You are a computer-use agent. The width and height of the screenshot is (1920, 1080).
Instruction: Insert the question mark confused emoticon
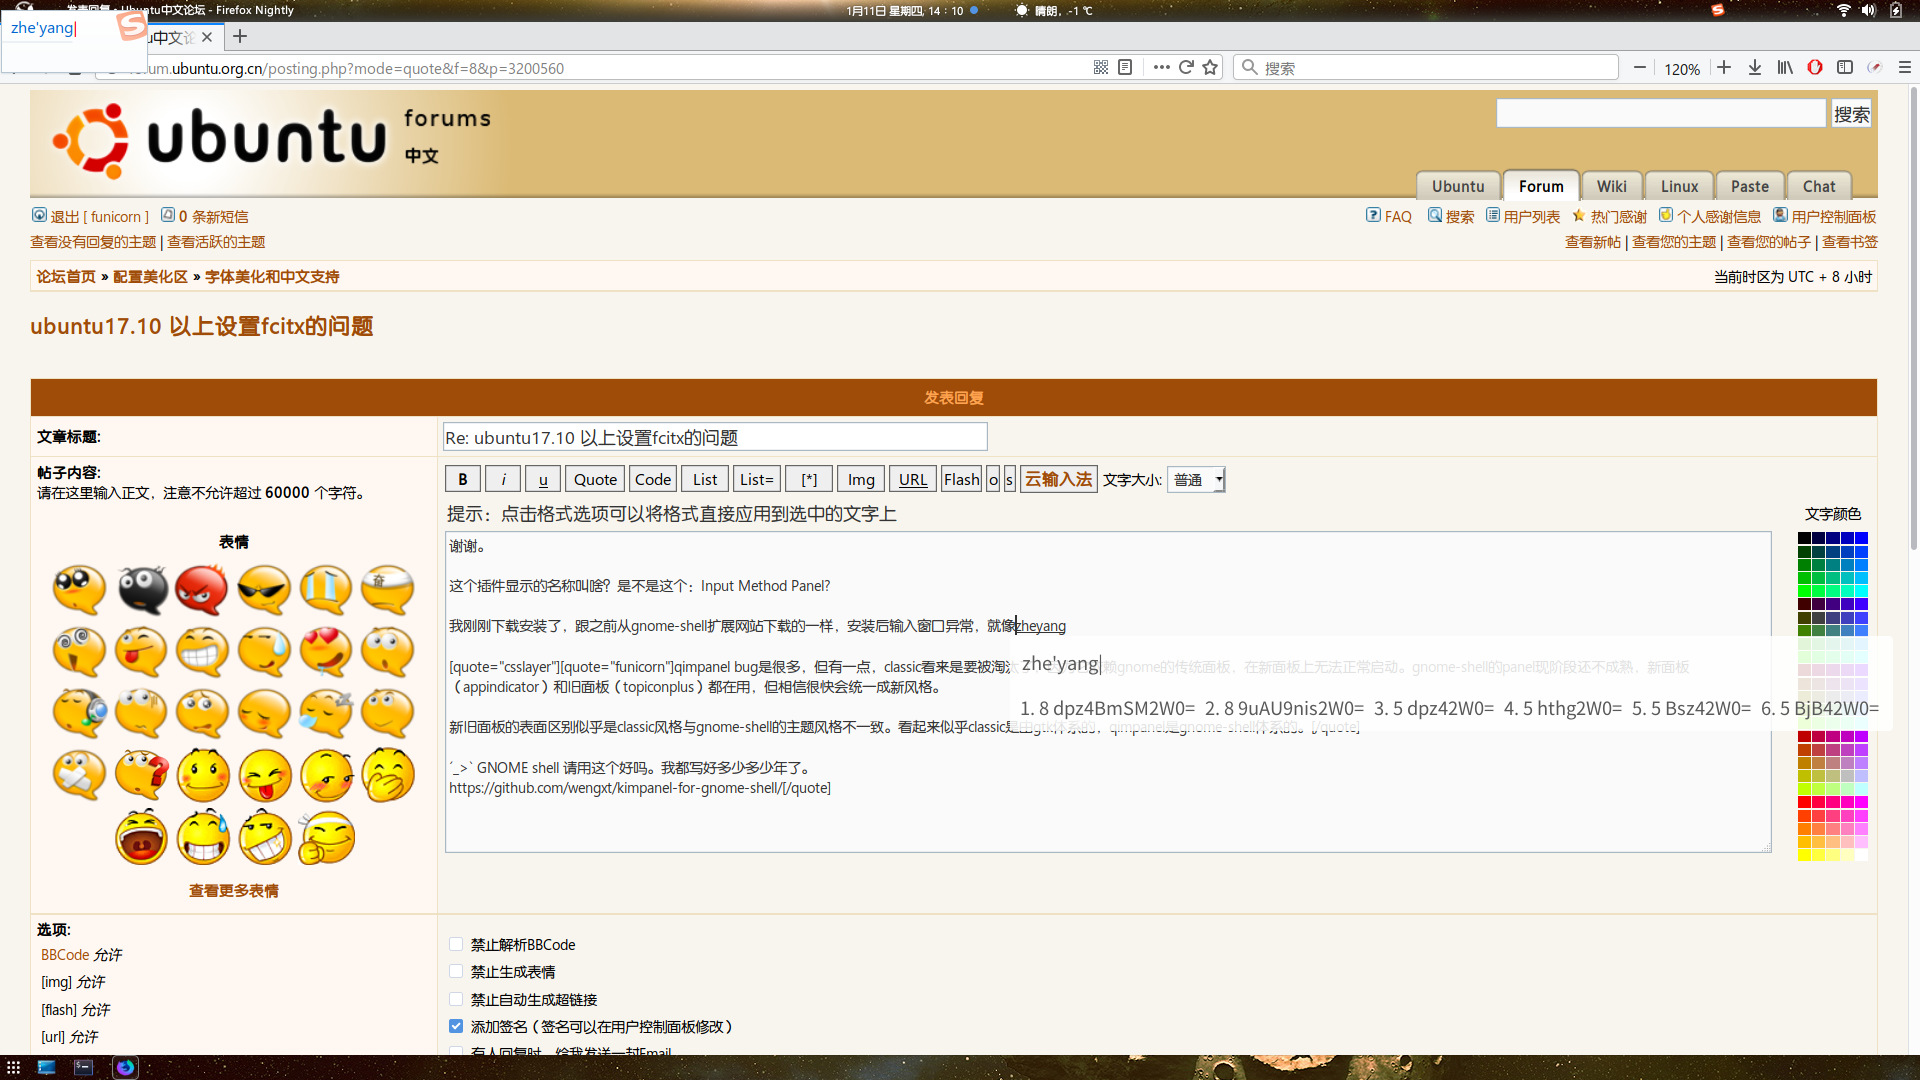(141, 775)
